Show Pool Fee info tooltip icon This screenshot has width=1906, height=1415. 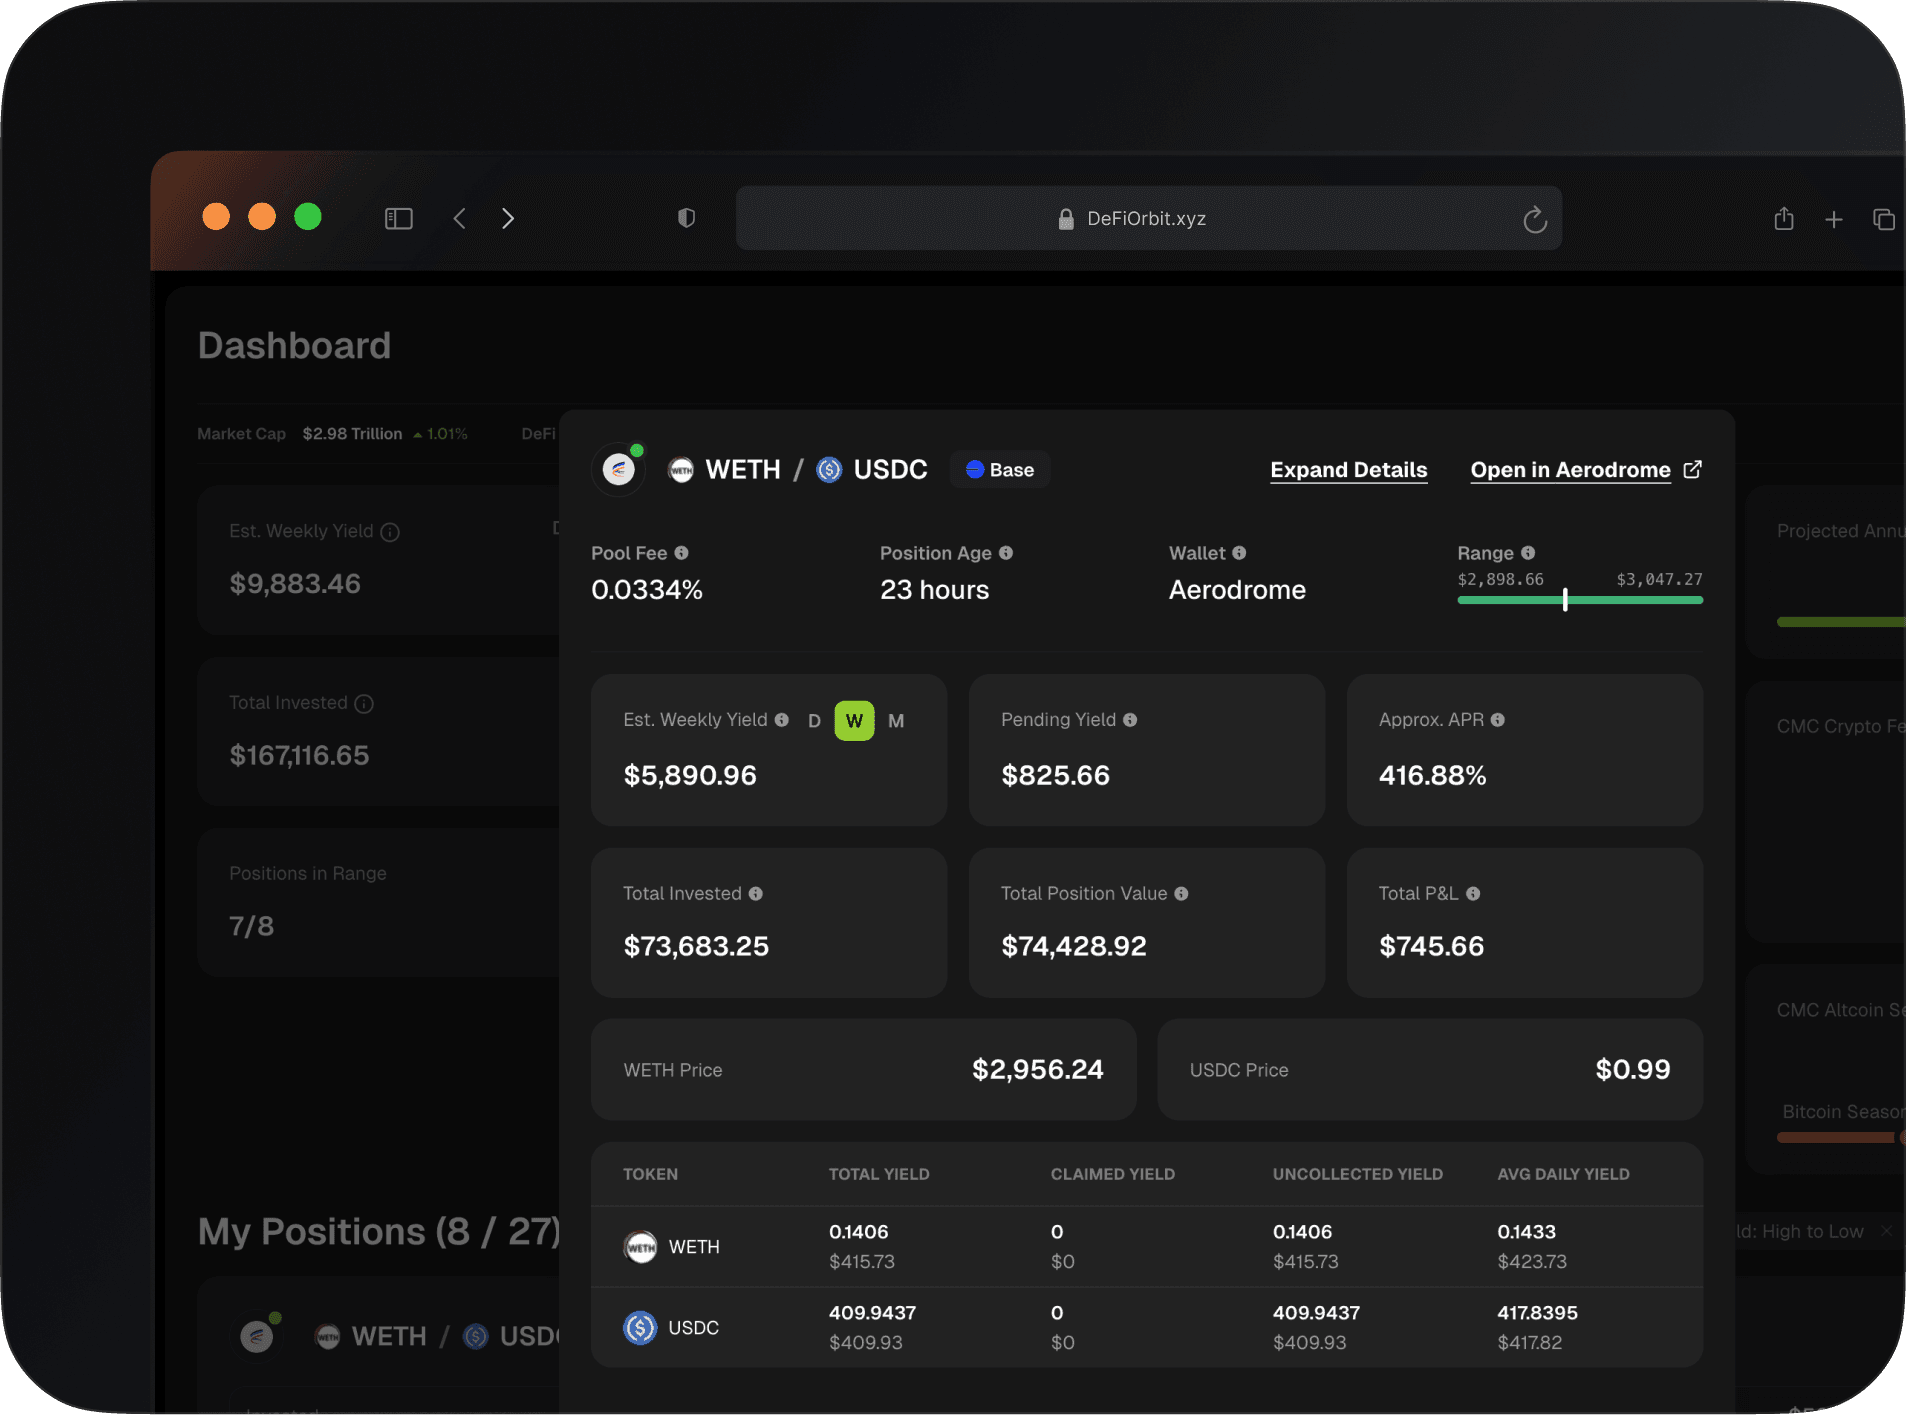coord(681,553)
